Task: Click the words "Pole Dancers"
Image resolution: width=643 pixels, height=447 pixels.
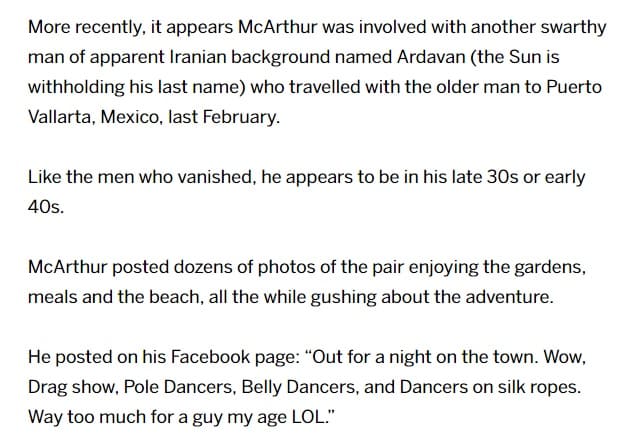Action: pos(178,387)
